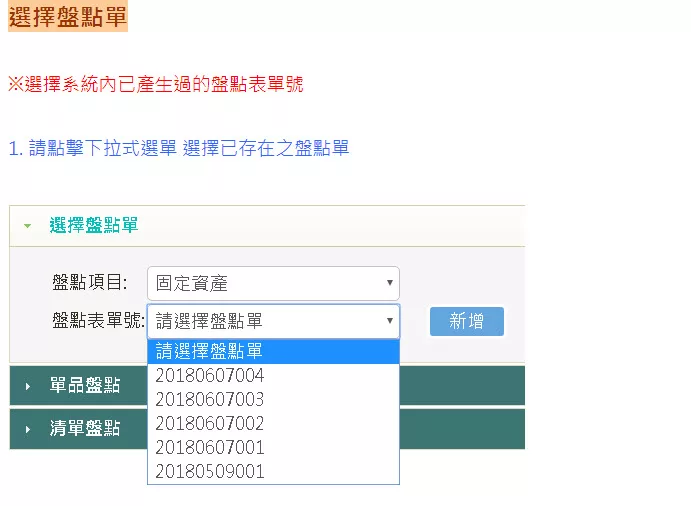Choose inventory form 20180607004 from the list
Image resolution: width=691 pixels, height=506 pixels.
210,376
